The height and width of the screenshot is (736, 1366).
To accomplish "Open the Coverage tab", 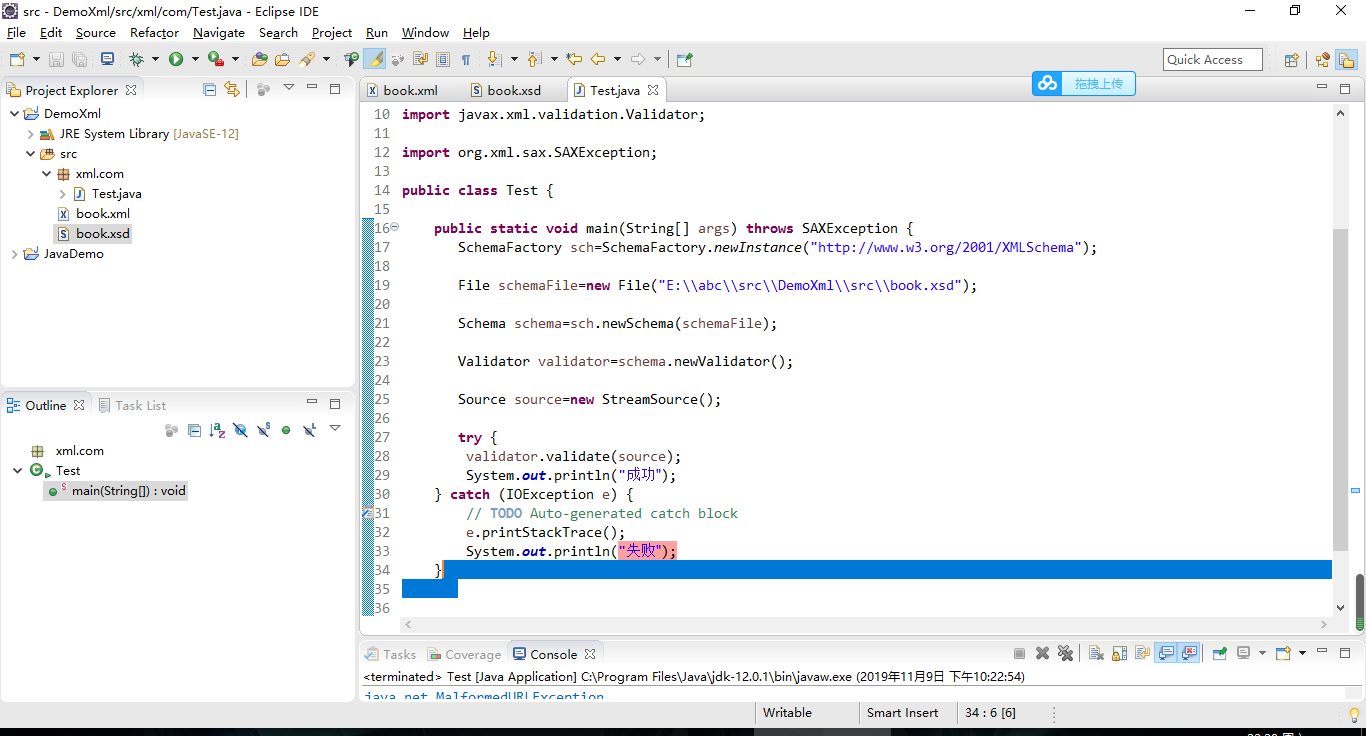I will point(465,655).
